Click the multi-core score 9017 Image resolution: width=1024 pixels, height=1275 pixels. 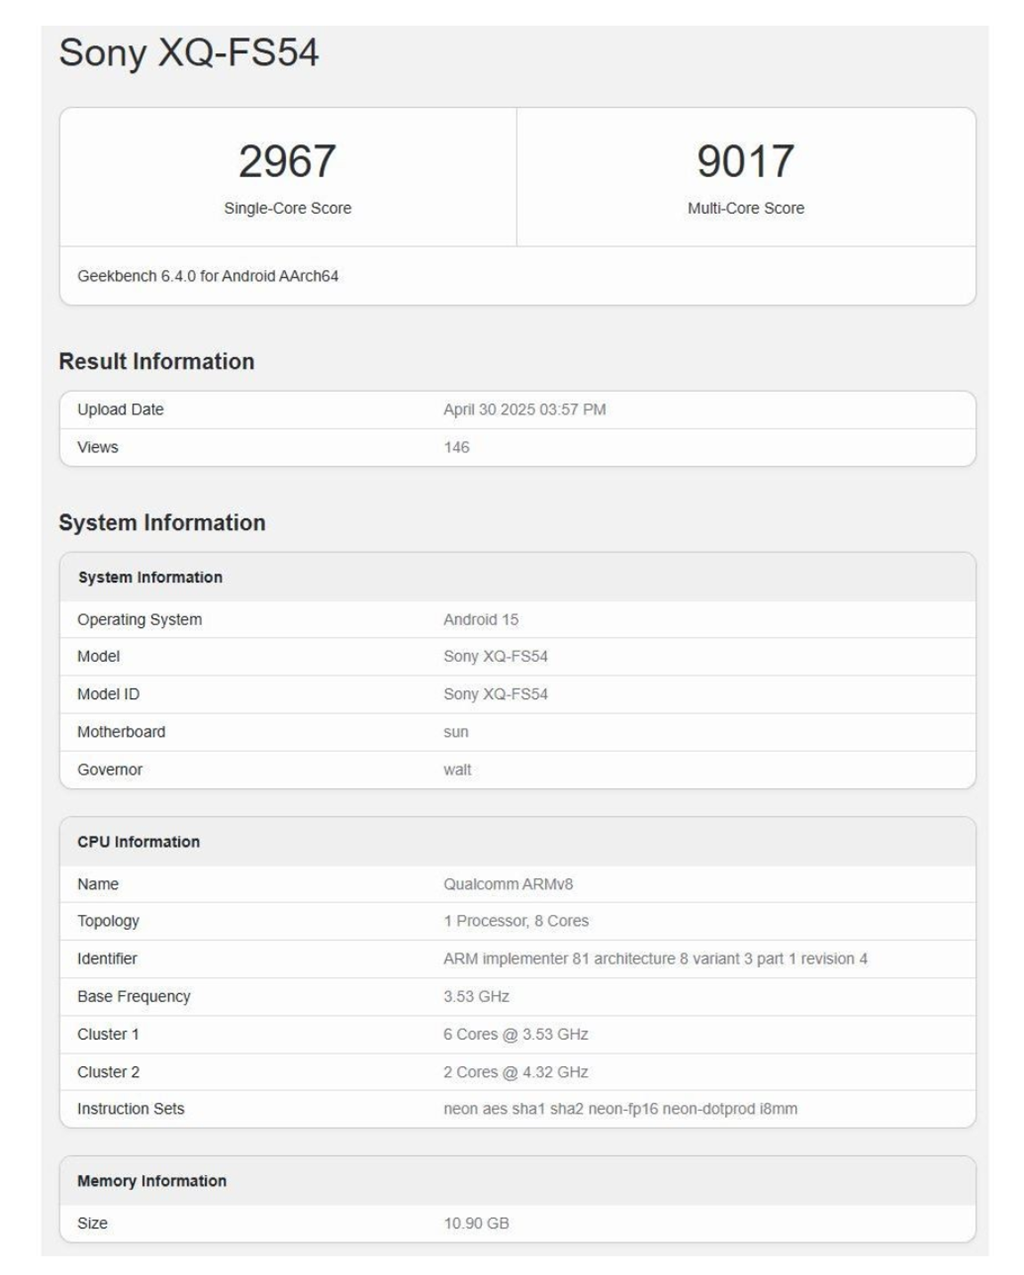pyautogui.click(x=745, y=161)
